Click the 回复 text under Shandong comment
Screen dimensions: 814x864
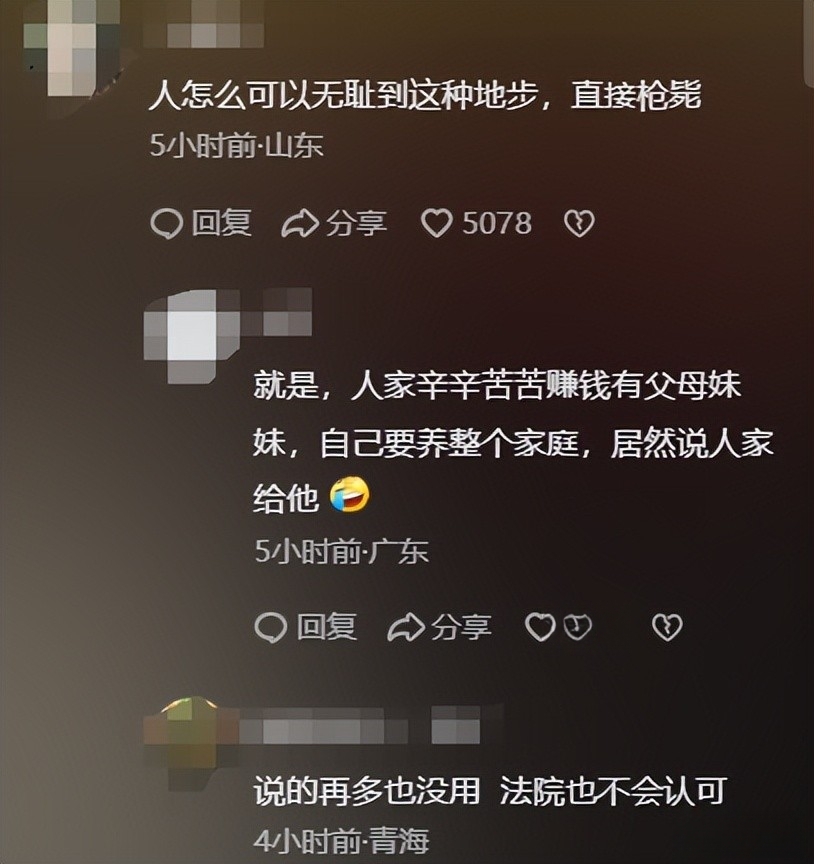(x=222, y=223)
